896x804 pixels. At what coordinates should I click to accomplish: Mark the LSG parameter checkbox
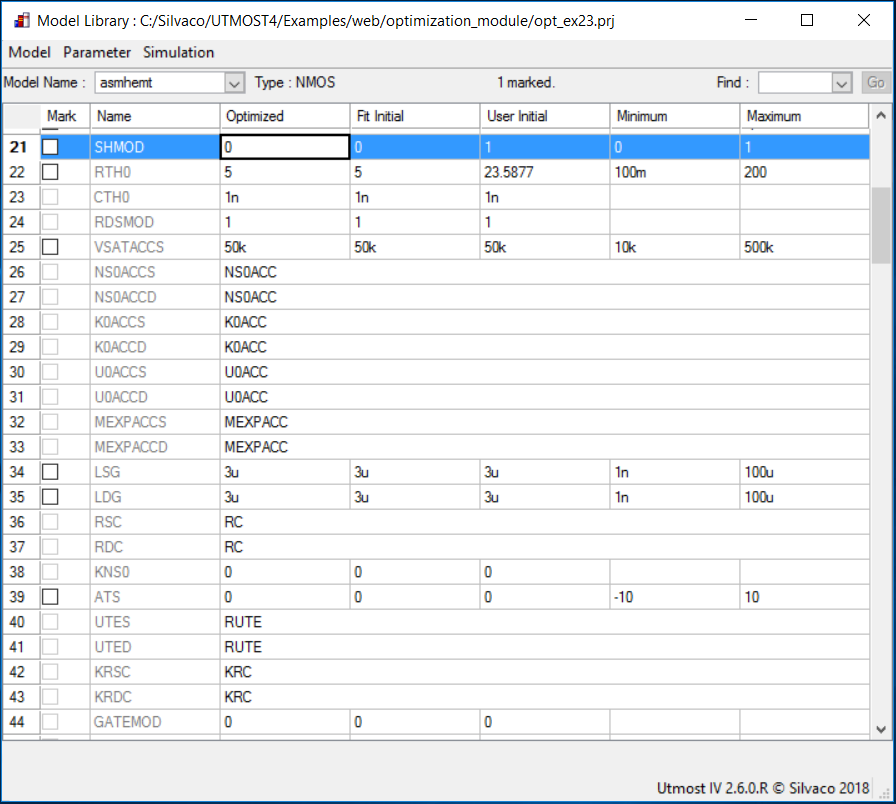click(50, 472)
